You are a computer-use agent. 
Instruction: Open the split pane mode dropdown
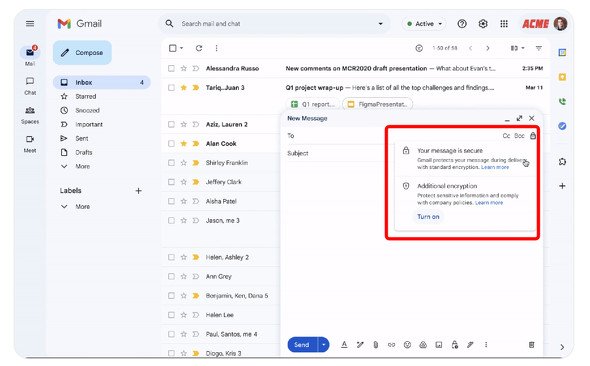[517, 48]
